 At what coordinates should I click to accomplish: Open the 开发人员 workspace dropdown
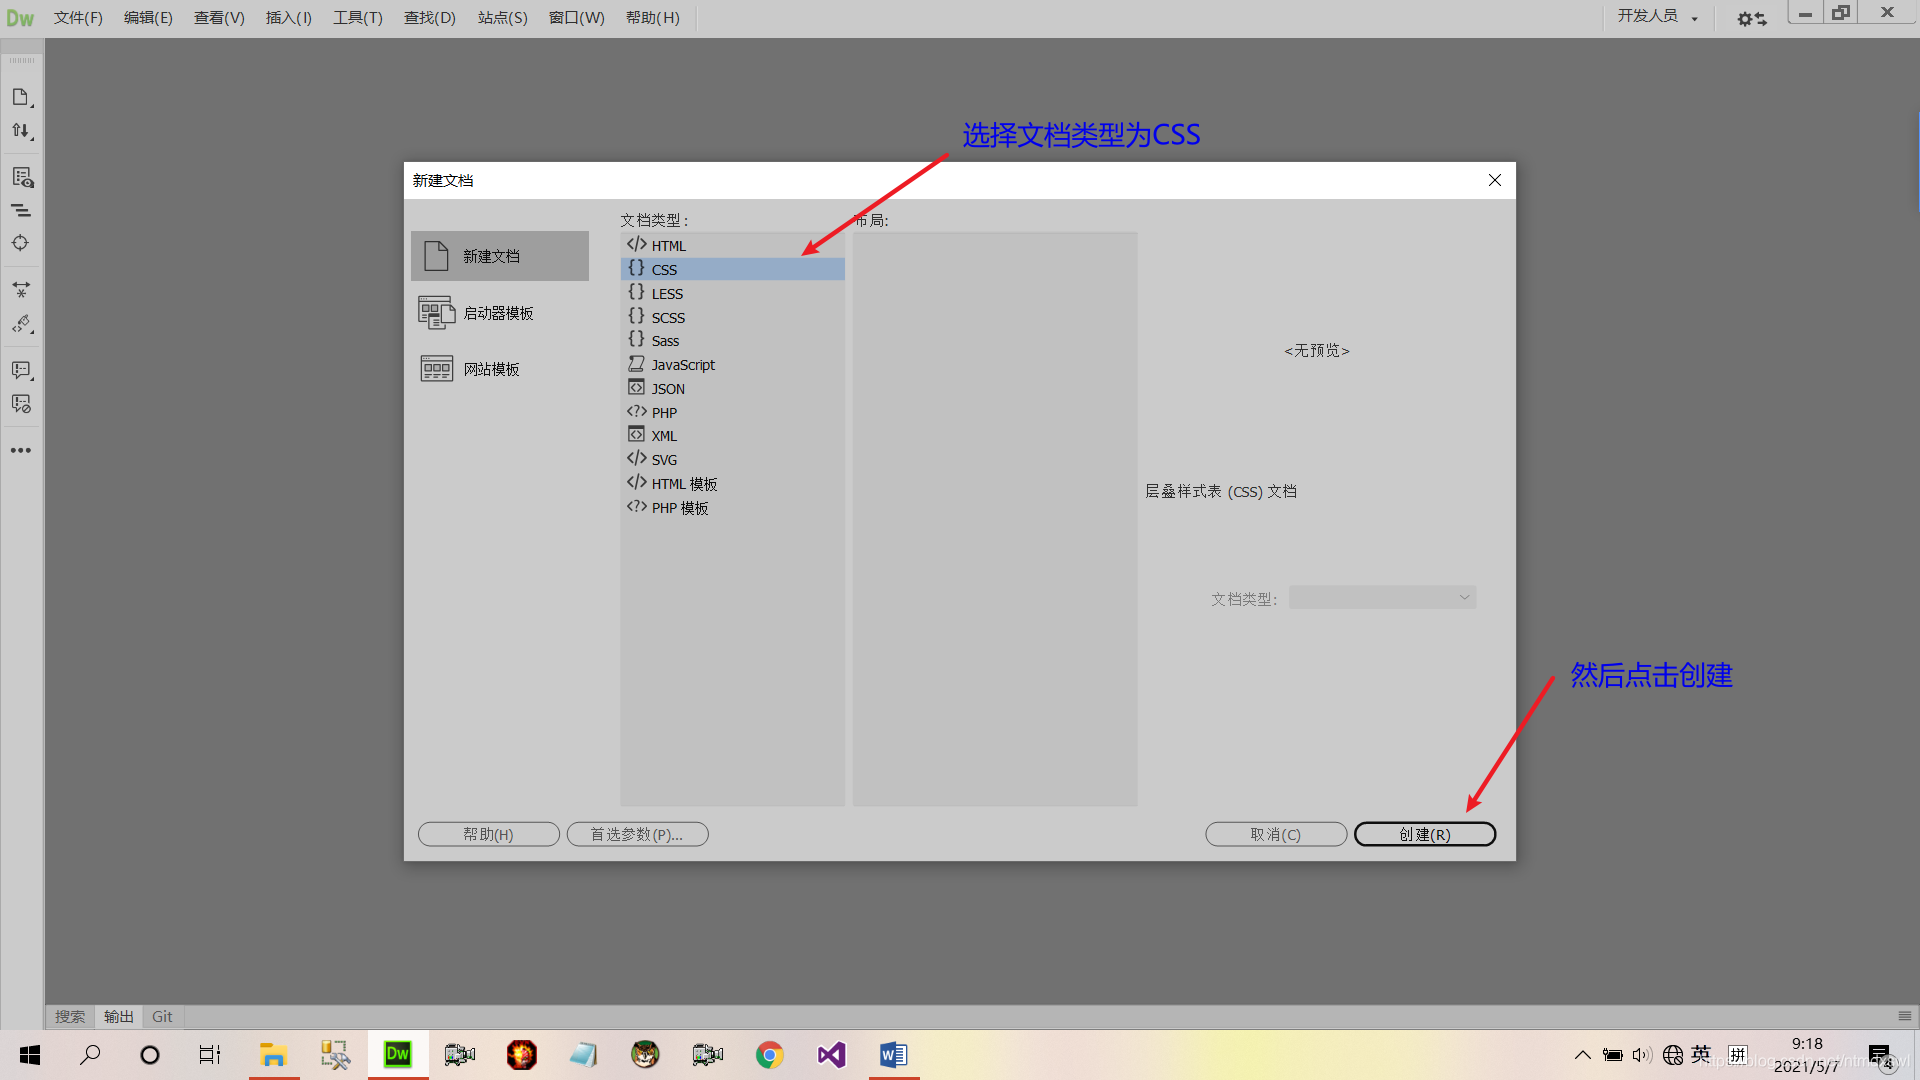pos(1657,17)
